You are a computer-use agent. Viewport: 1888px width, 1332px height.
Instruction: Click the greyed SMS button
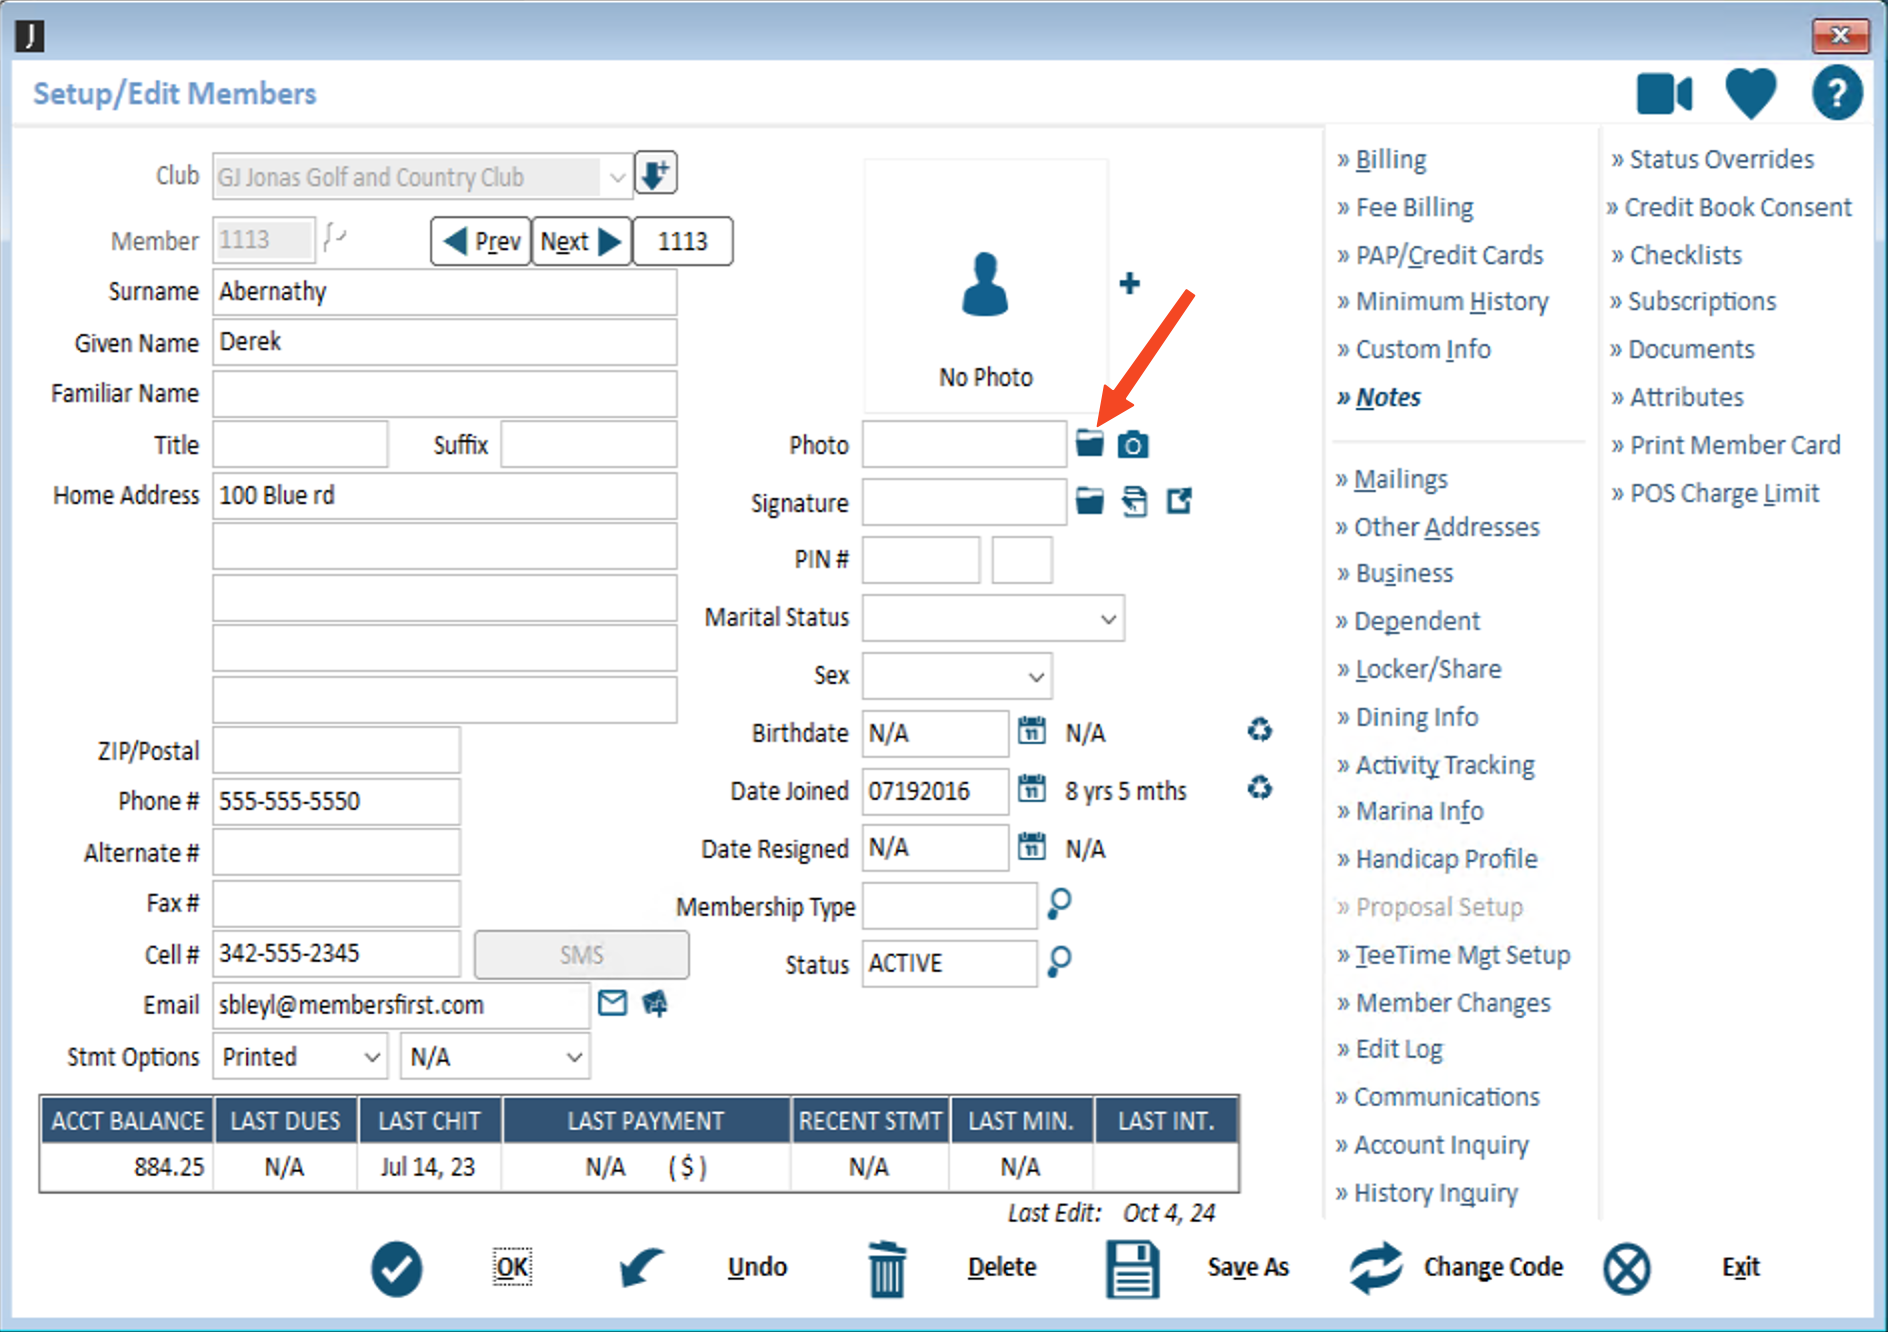(x=581, y=954)
